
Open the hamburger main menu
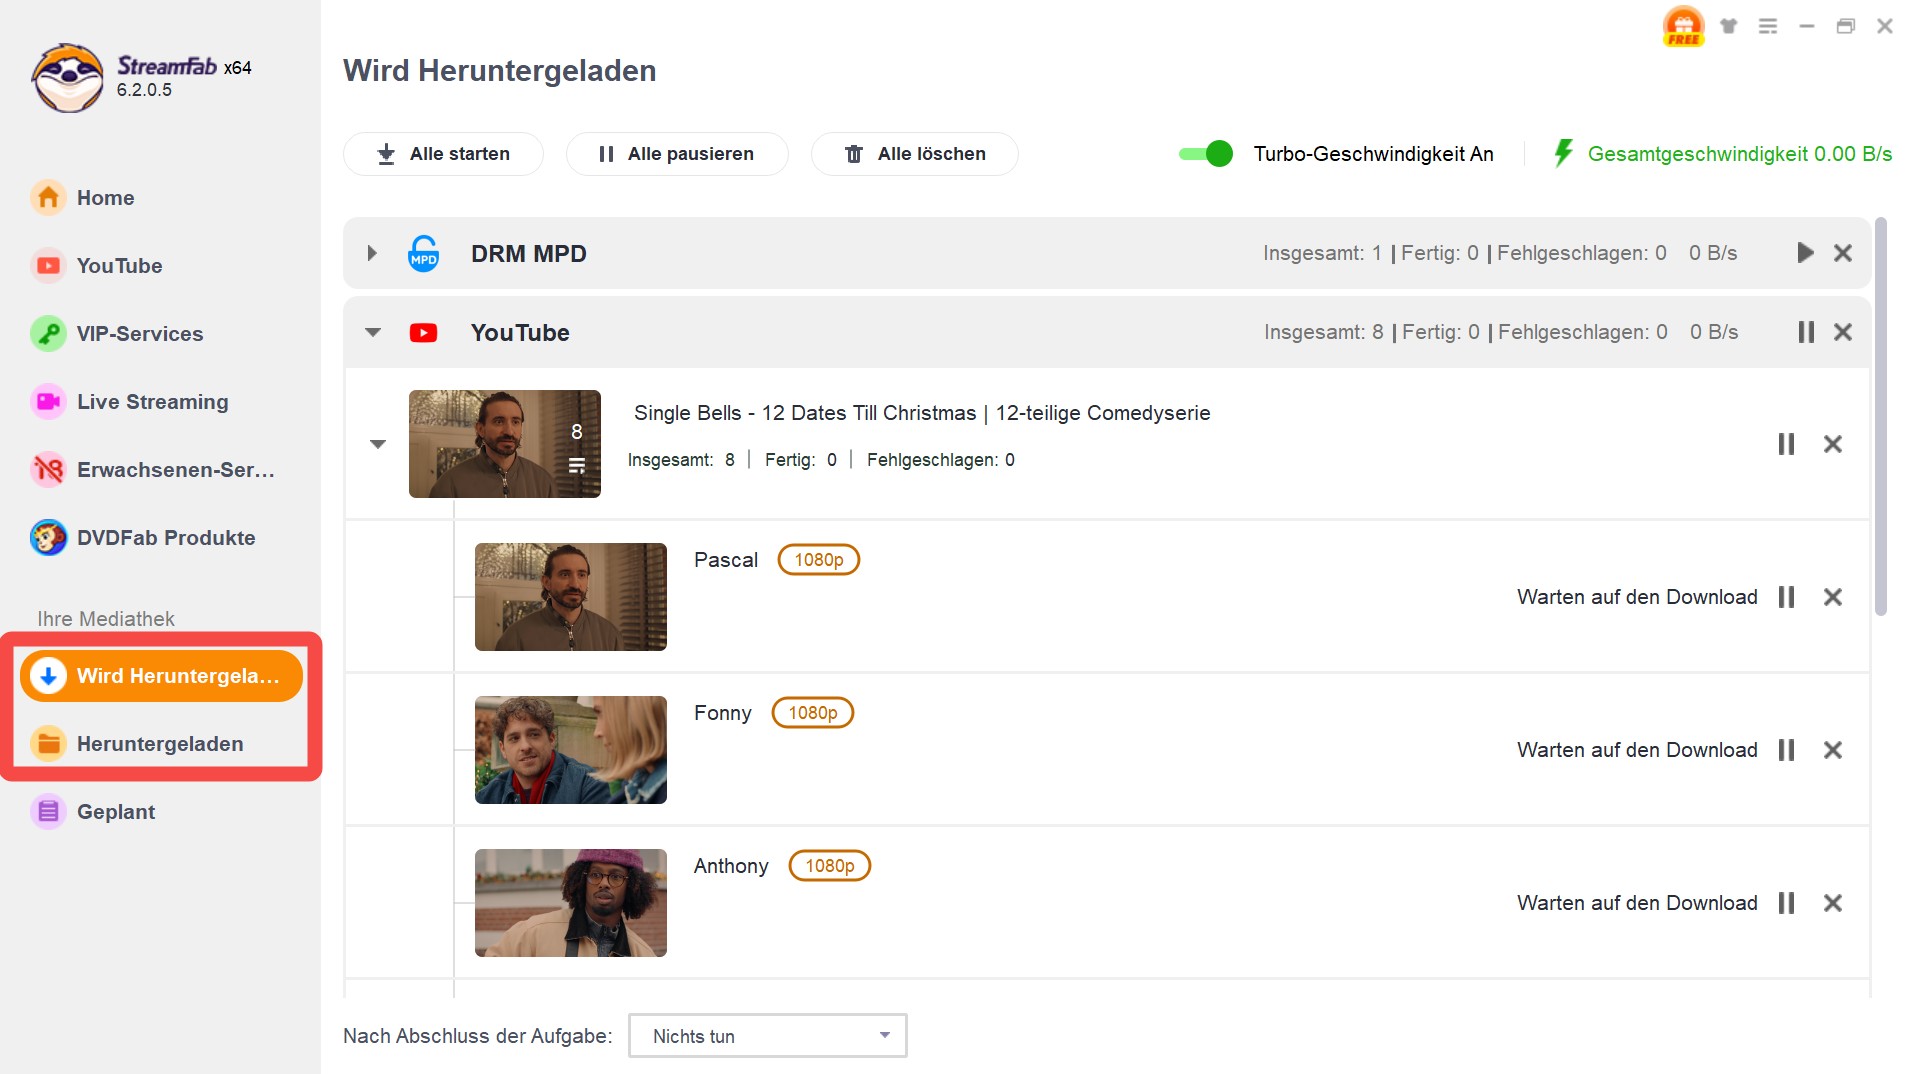(x=1768, y=26)
